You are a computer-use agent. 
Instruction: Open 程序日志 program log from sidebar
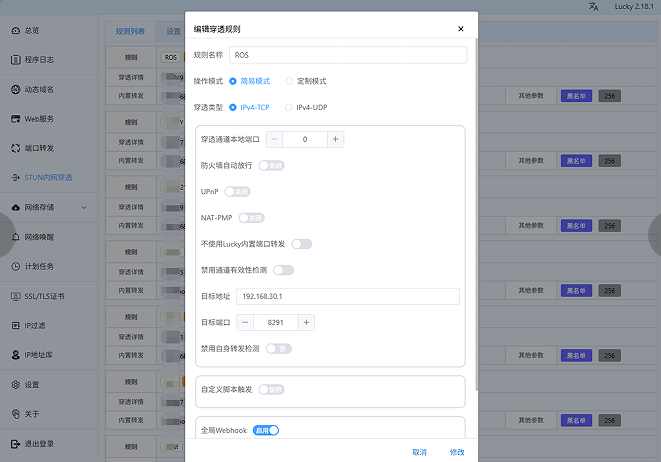[x=15, y=60]
